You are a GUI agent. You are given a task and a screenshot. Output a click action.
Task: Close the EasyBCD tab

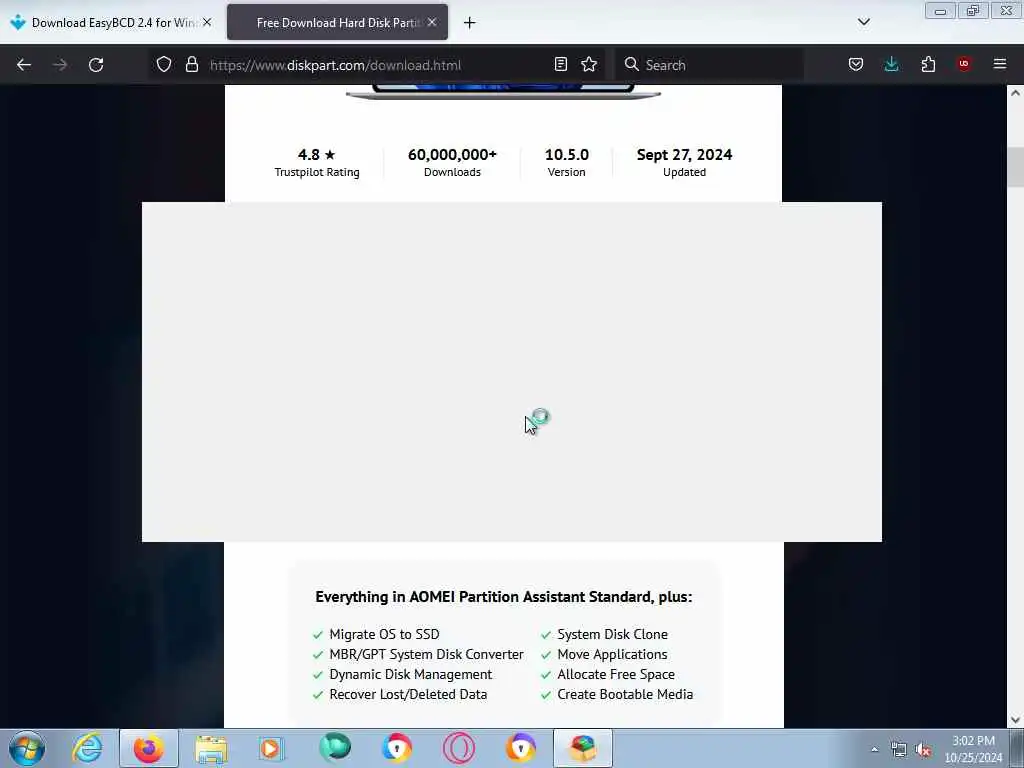click(207, 22)
